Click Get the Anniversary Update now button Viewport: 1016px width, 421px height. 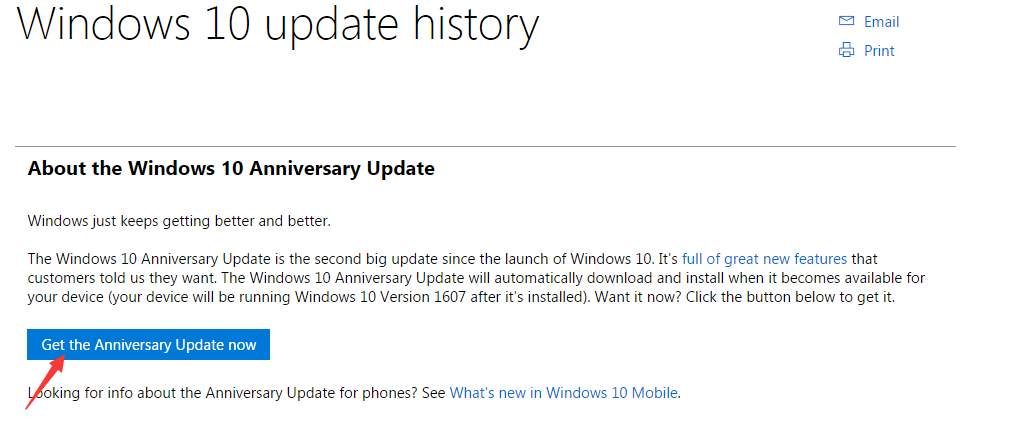(148, 345)
